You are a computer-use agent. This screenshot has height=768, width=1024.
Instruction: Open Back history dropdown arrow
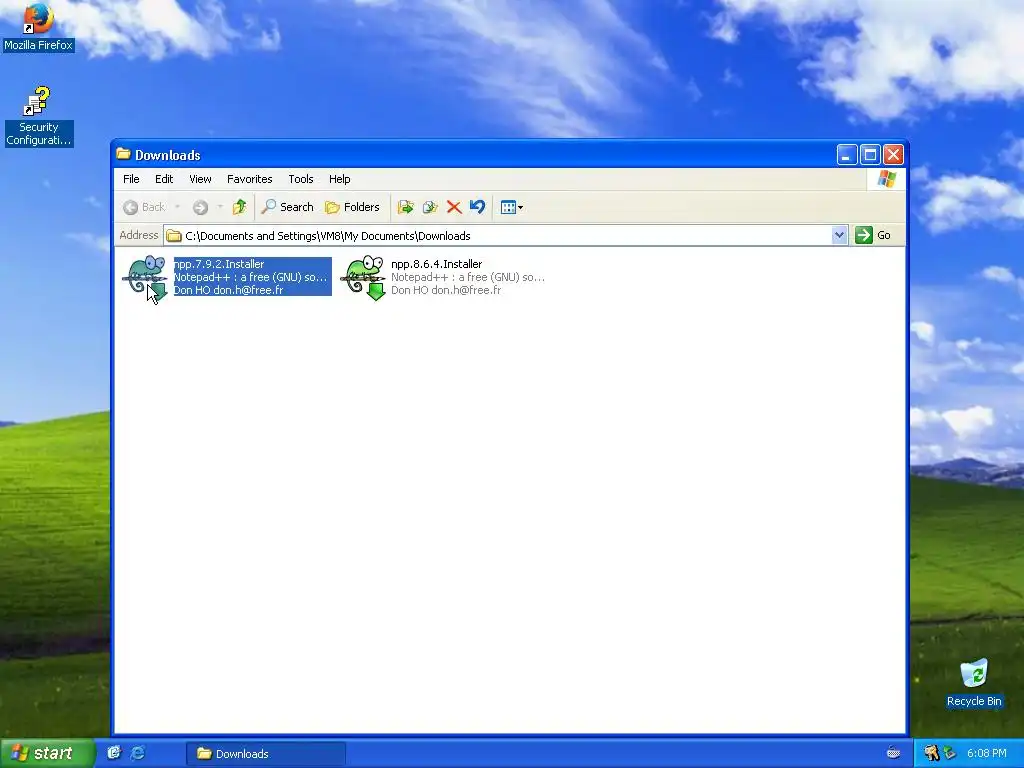[177, 207]
